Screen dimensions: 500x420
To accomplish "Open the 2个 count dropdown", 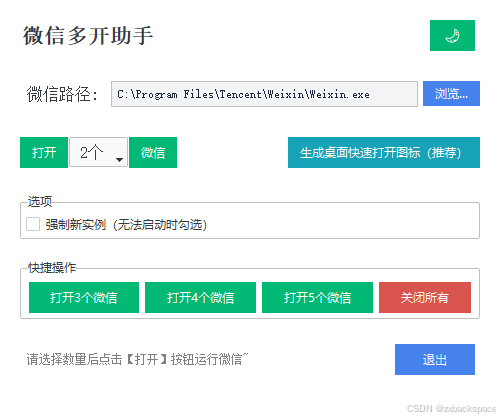I will (x=98, y=152).
